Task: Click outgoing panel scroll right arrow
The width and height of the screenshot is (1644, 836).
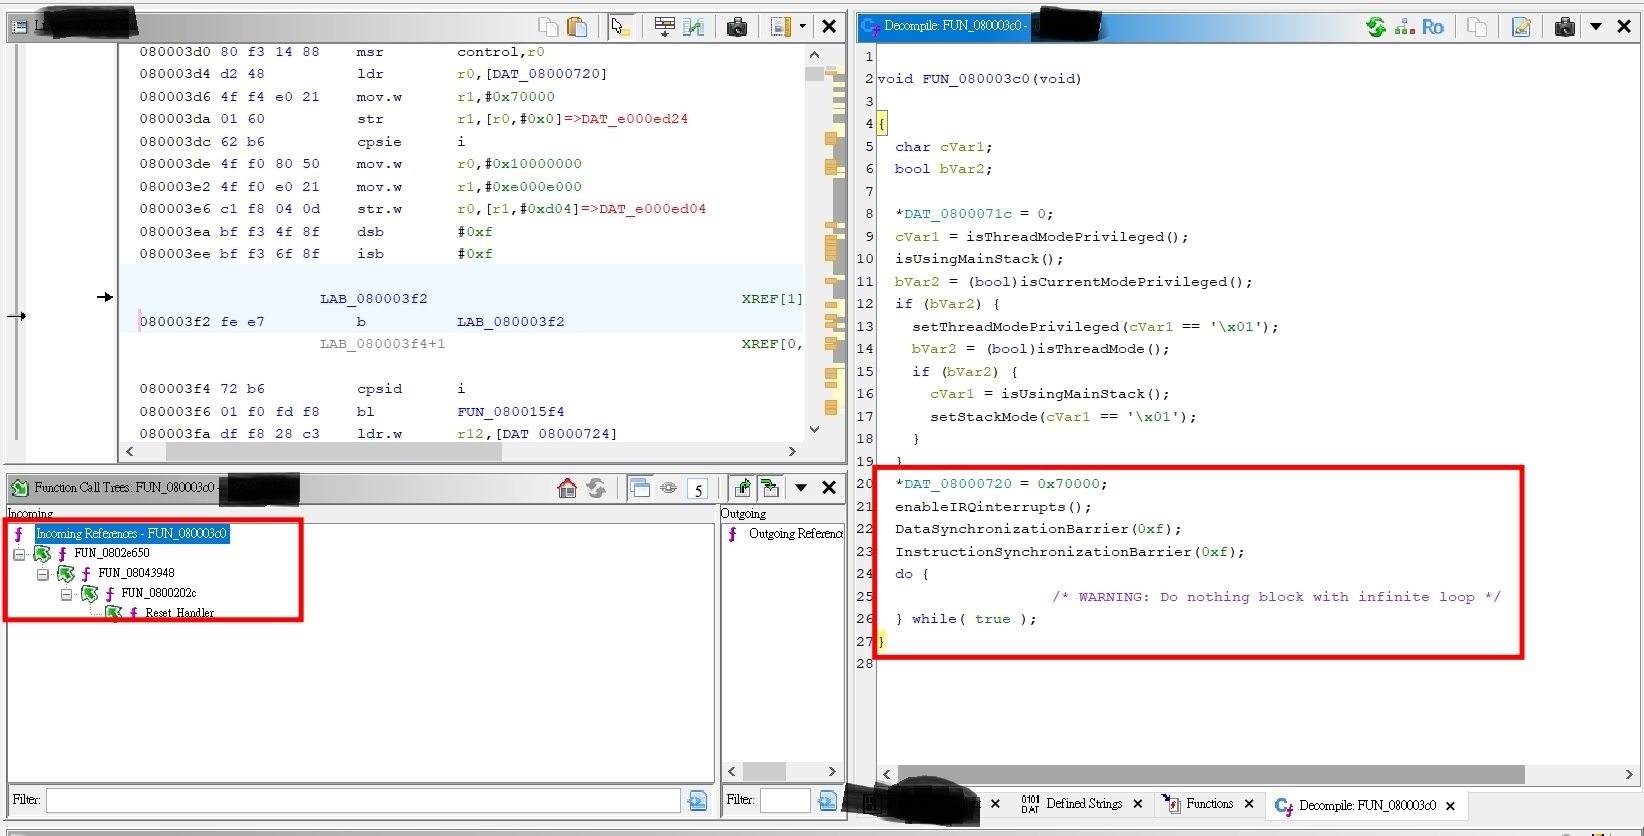Action: point(832,772)
